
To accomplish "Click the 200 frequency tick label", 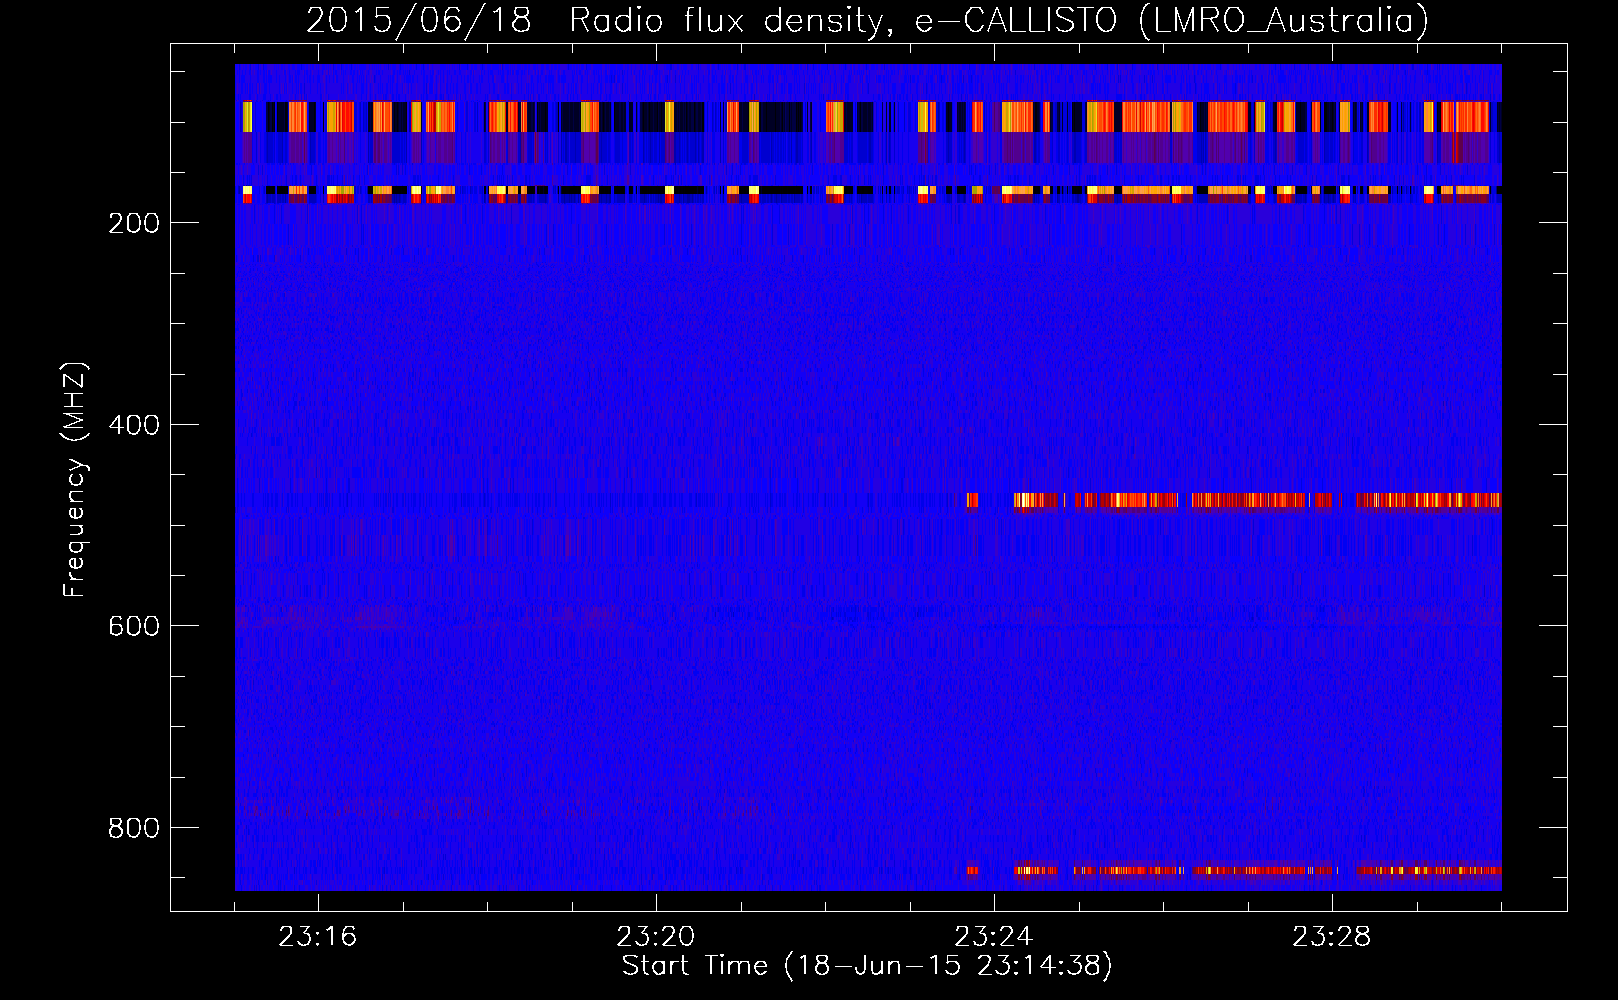I will pos(134,223).
